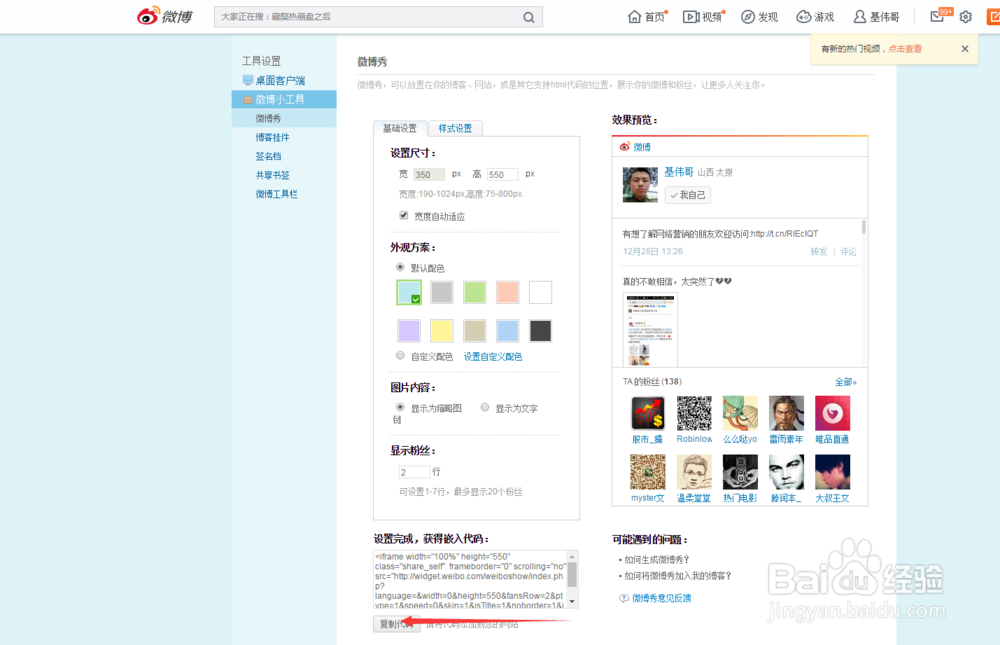Open 签名档 in the sidebar
1000x645 pixels.
coord(268,156)
